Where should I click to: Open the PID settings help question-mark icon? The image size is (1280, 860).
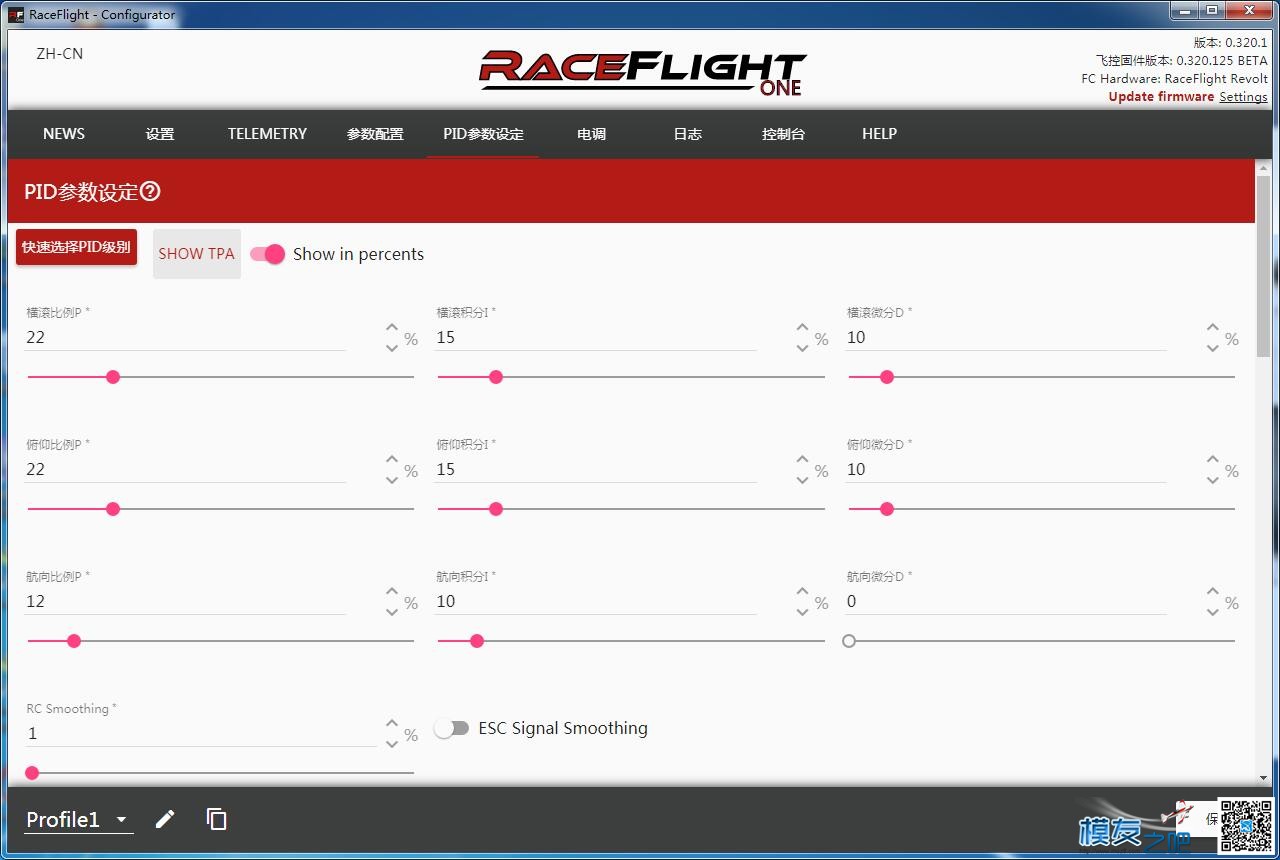150,191
